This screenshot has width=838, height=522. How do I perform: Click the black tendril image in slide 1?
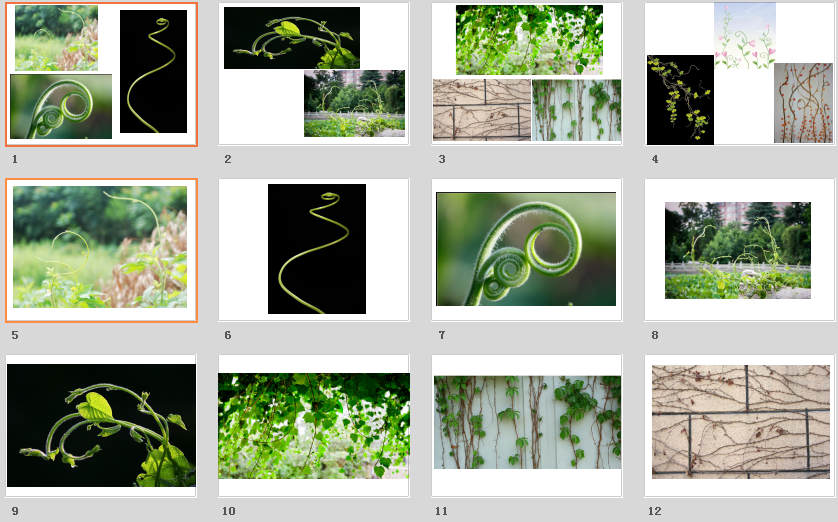click(x=153, y=72)
